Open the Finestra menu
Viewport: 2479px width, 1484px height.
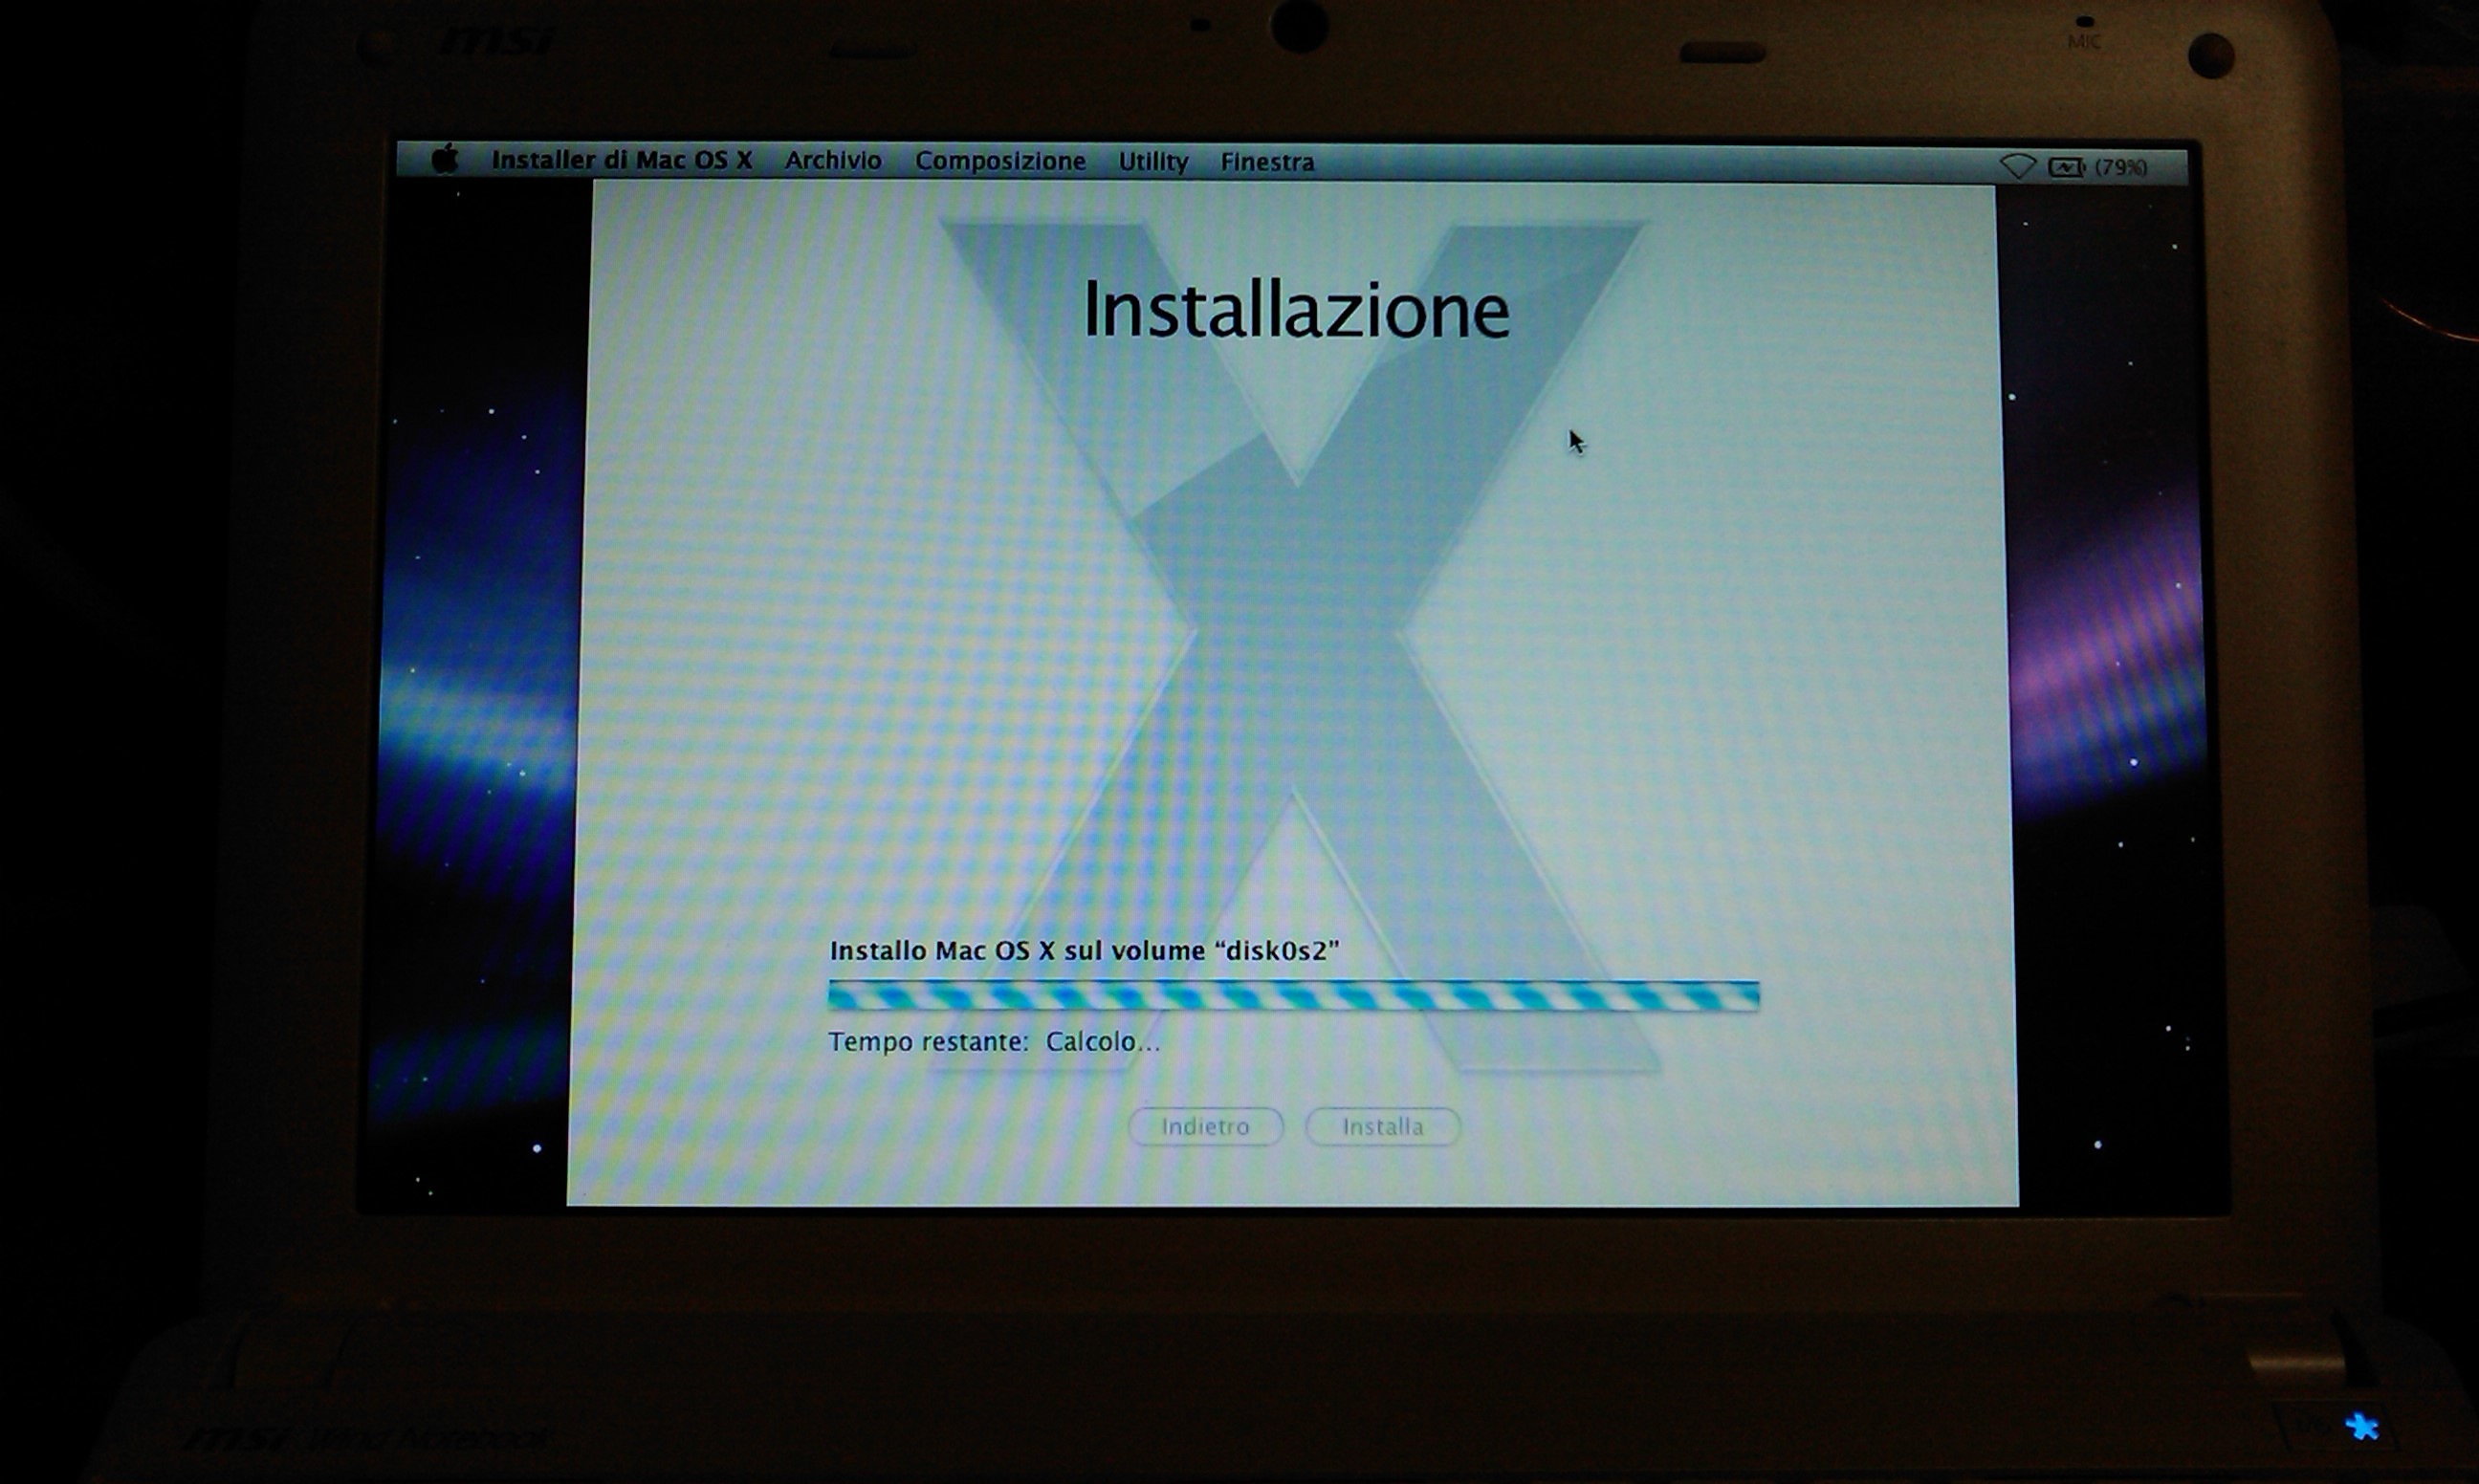(x=1267, y=162)
